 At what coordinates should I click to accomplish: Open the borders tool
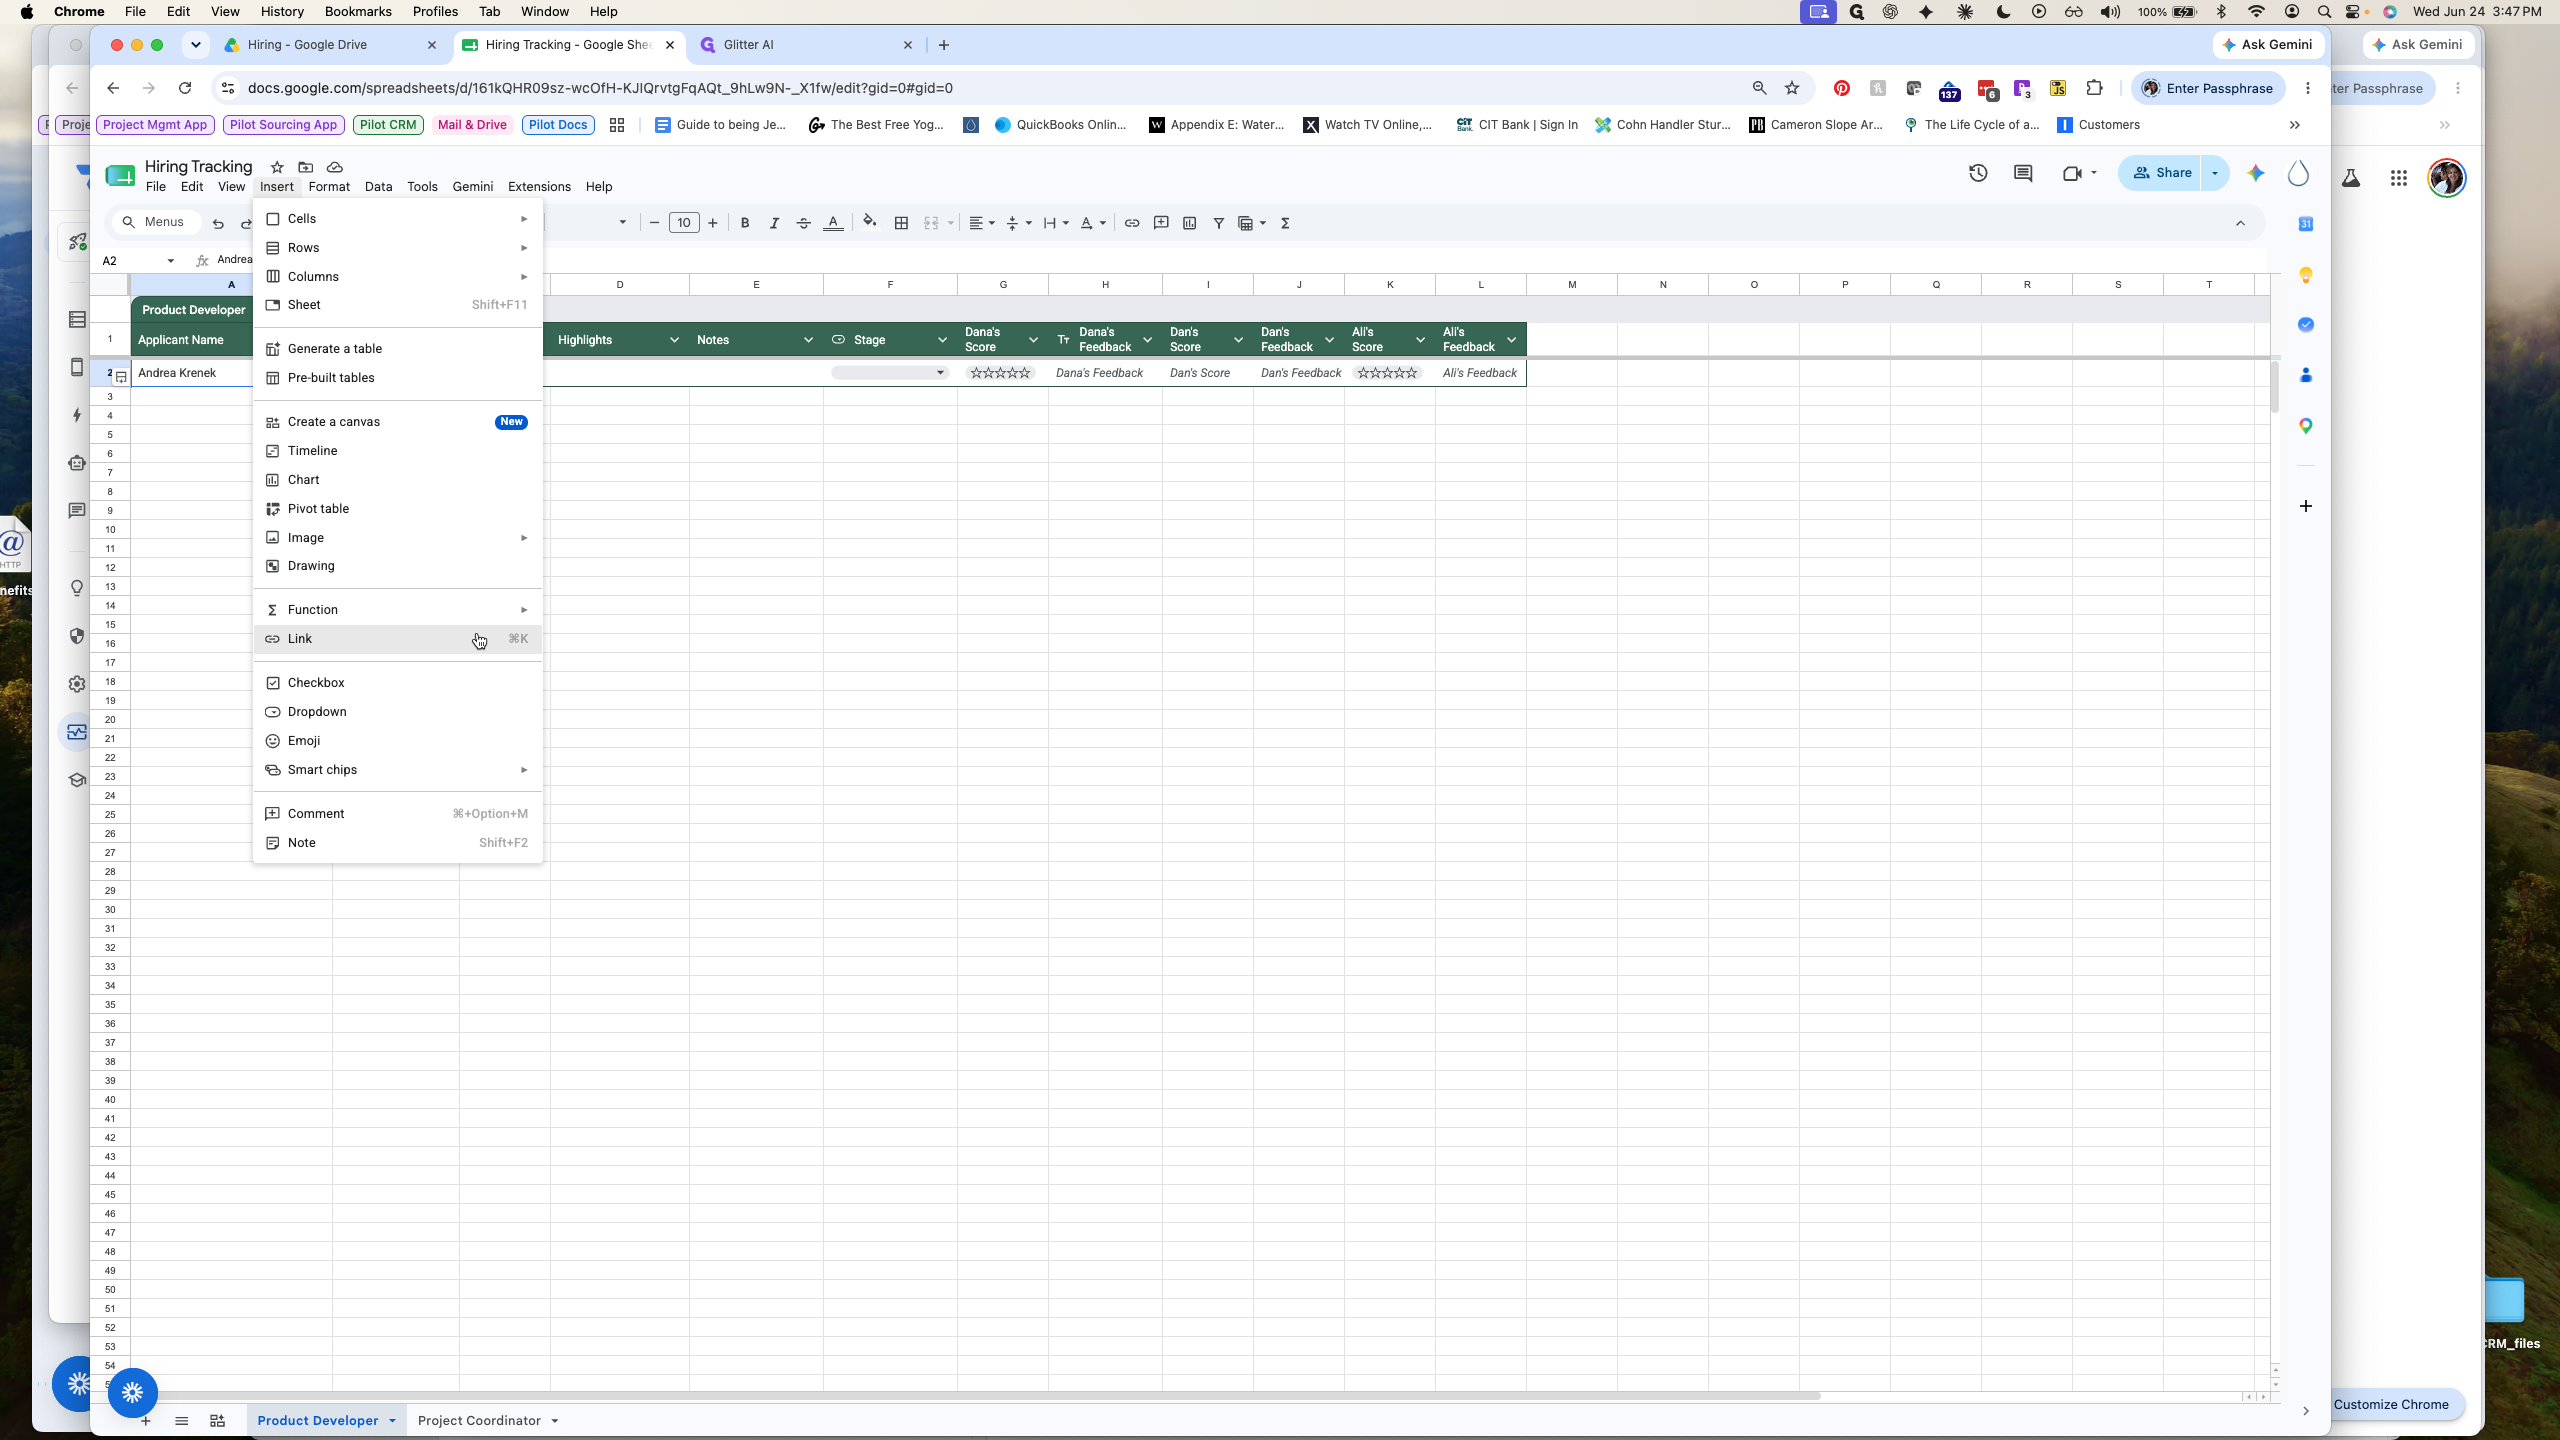point(901,223)
